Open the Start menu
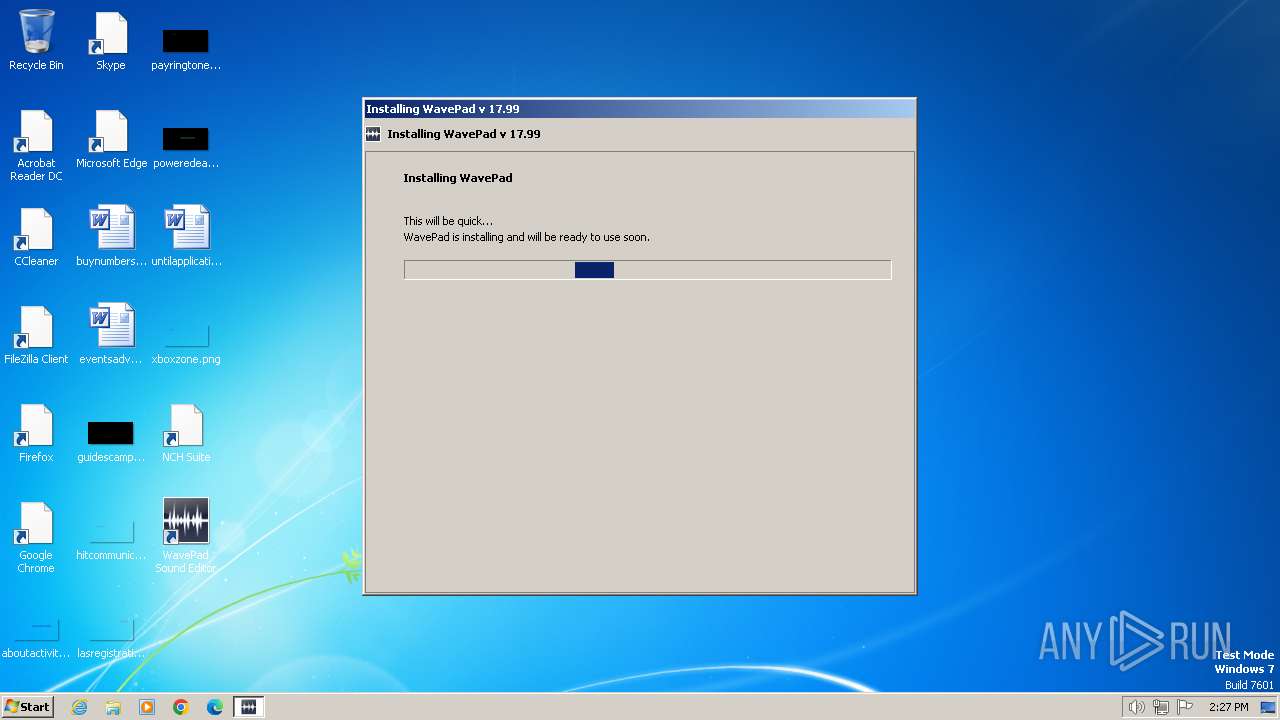 pos(27,707)
